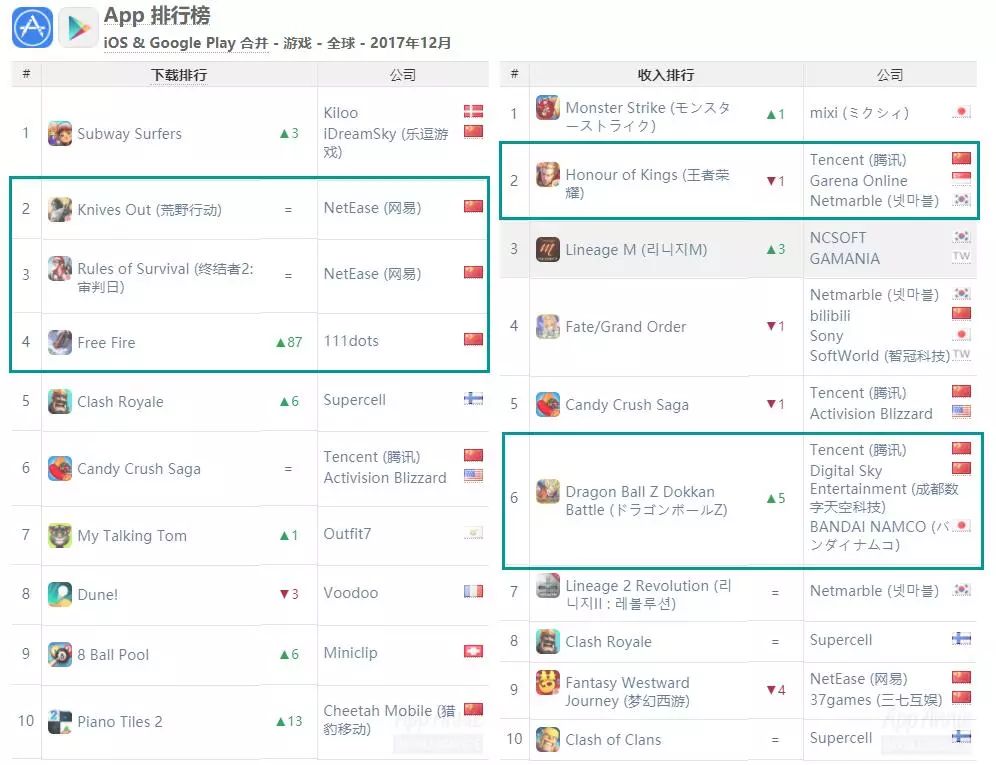Screen dimensions: 996x765
Task: Click the iOS & Google Play subtitle text
Action: 277,43
